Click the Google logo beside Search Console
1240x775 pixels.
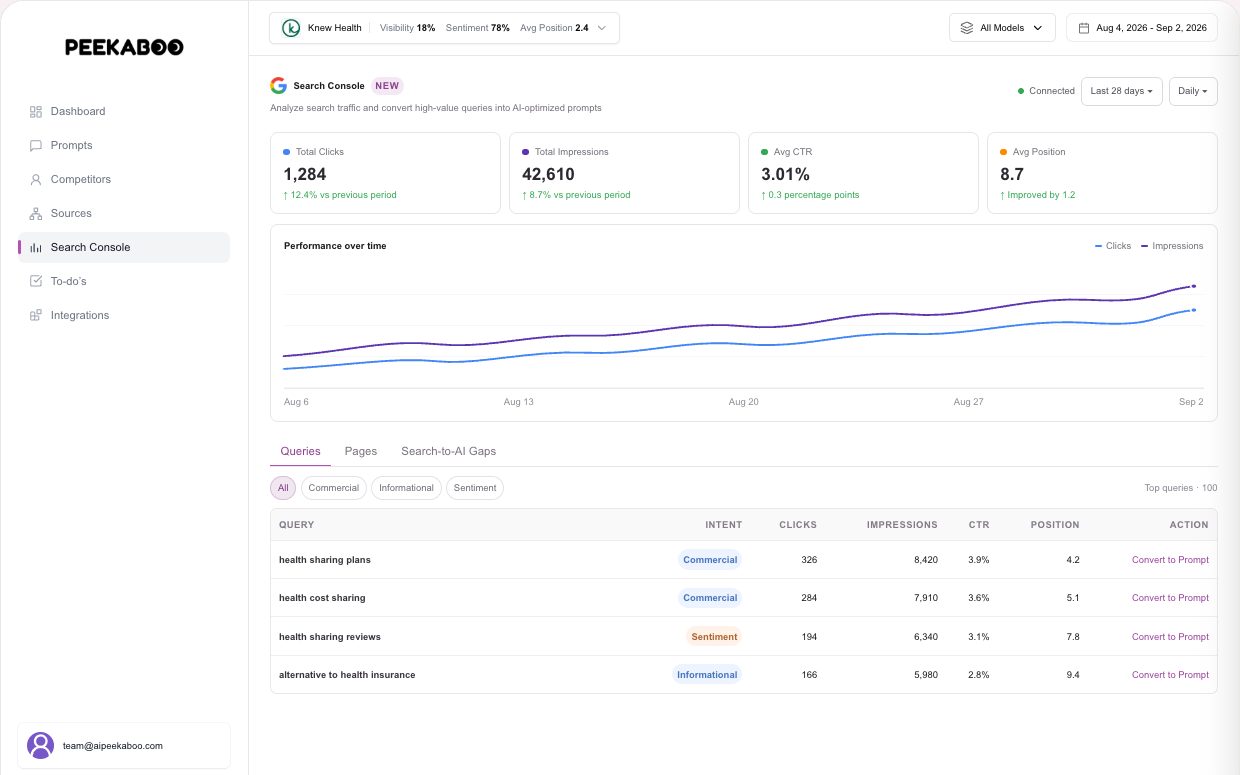278,86
